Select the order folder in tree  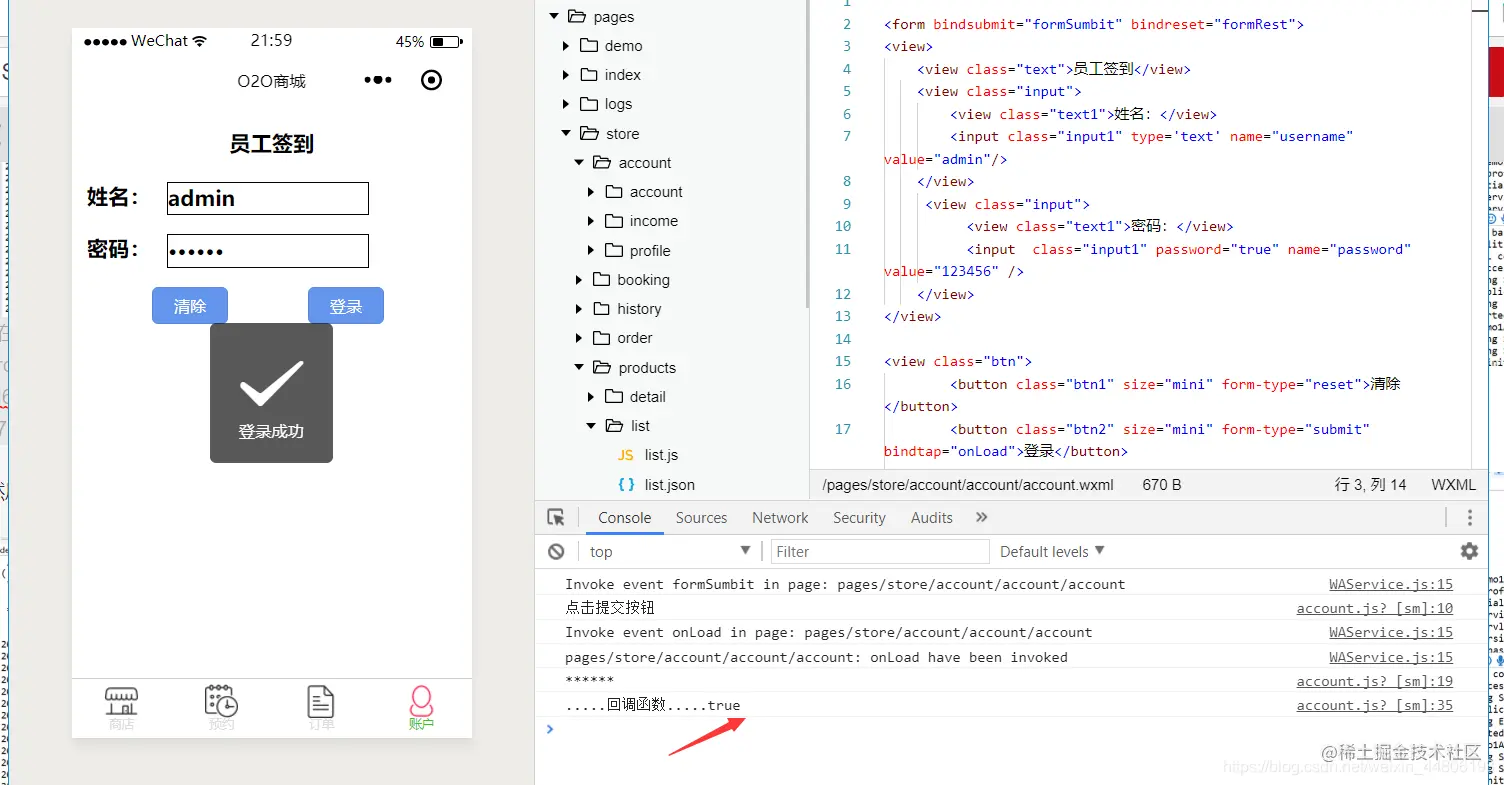pyautogui.click(x=635, y=338)
